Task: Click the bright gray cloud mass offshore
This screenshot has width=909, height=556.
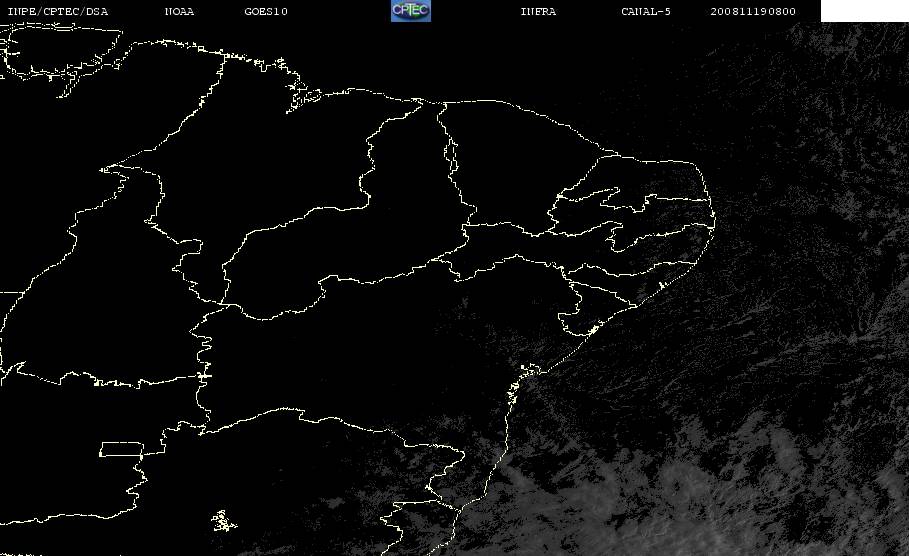Action: (696, 499)
